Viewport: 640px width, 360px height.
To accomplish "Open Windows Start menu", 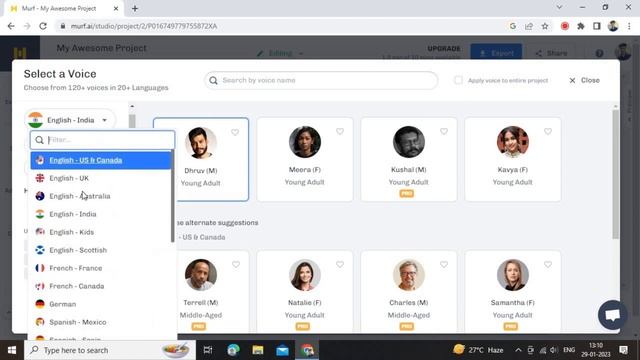I will pyautogui.click(x=12, y=350).
